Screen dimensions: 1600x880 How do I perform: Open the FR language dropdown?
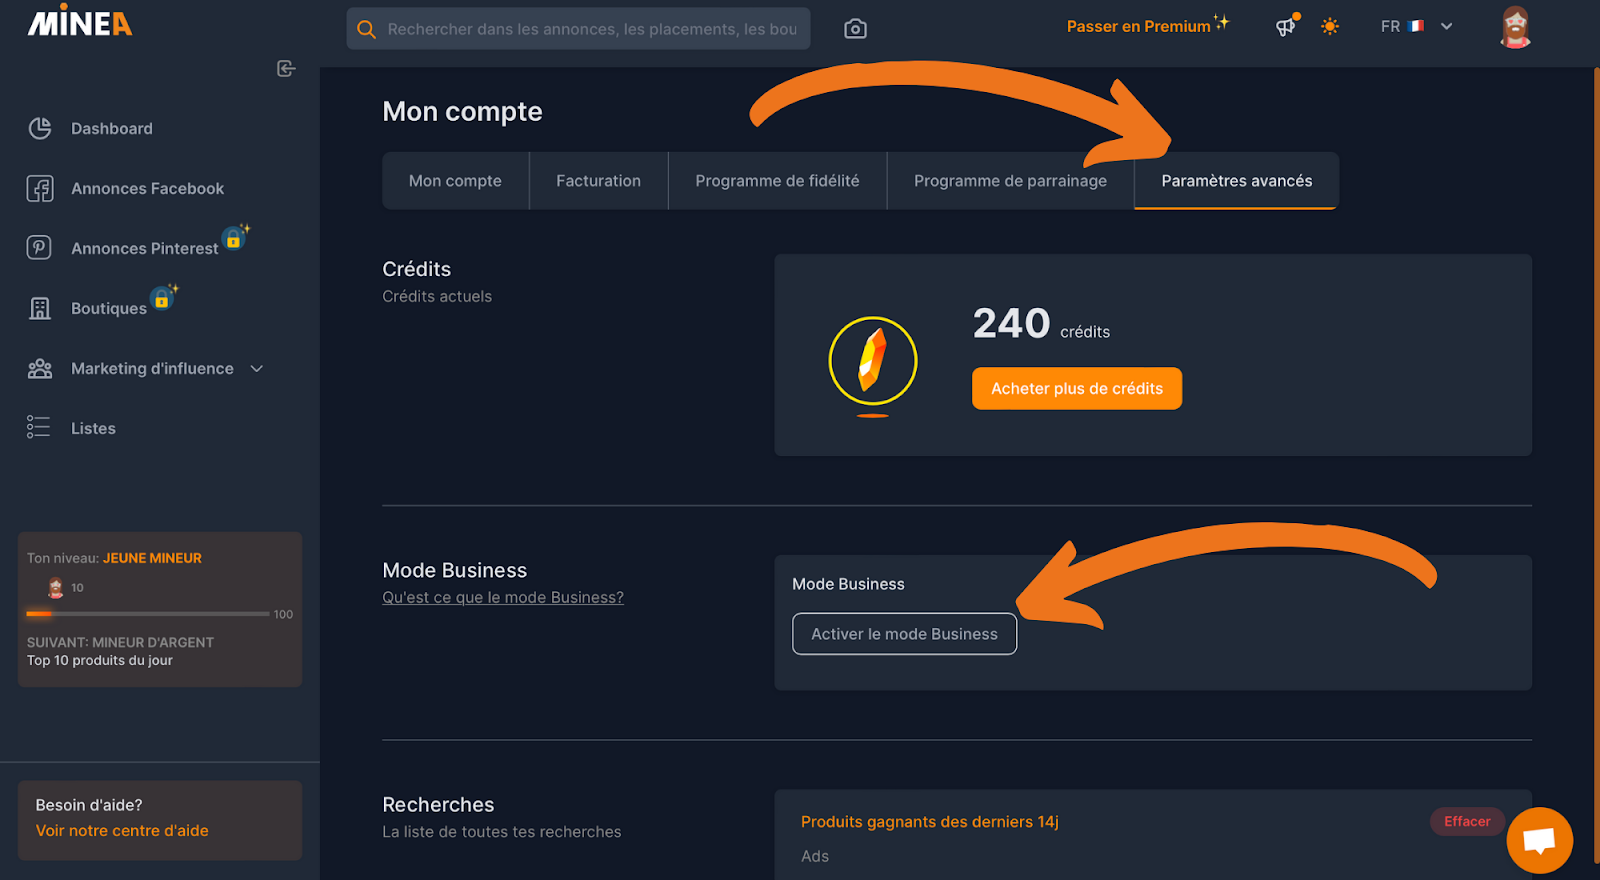[1417, 27]
